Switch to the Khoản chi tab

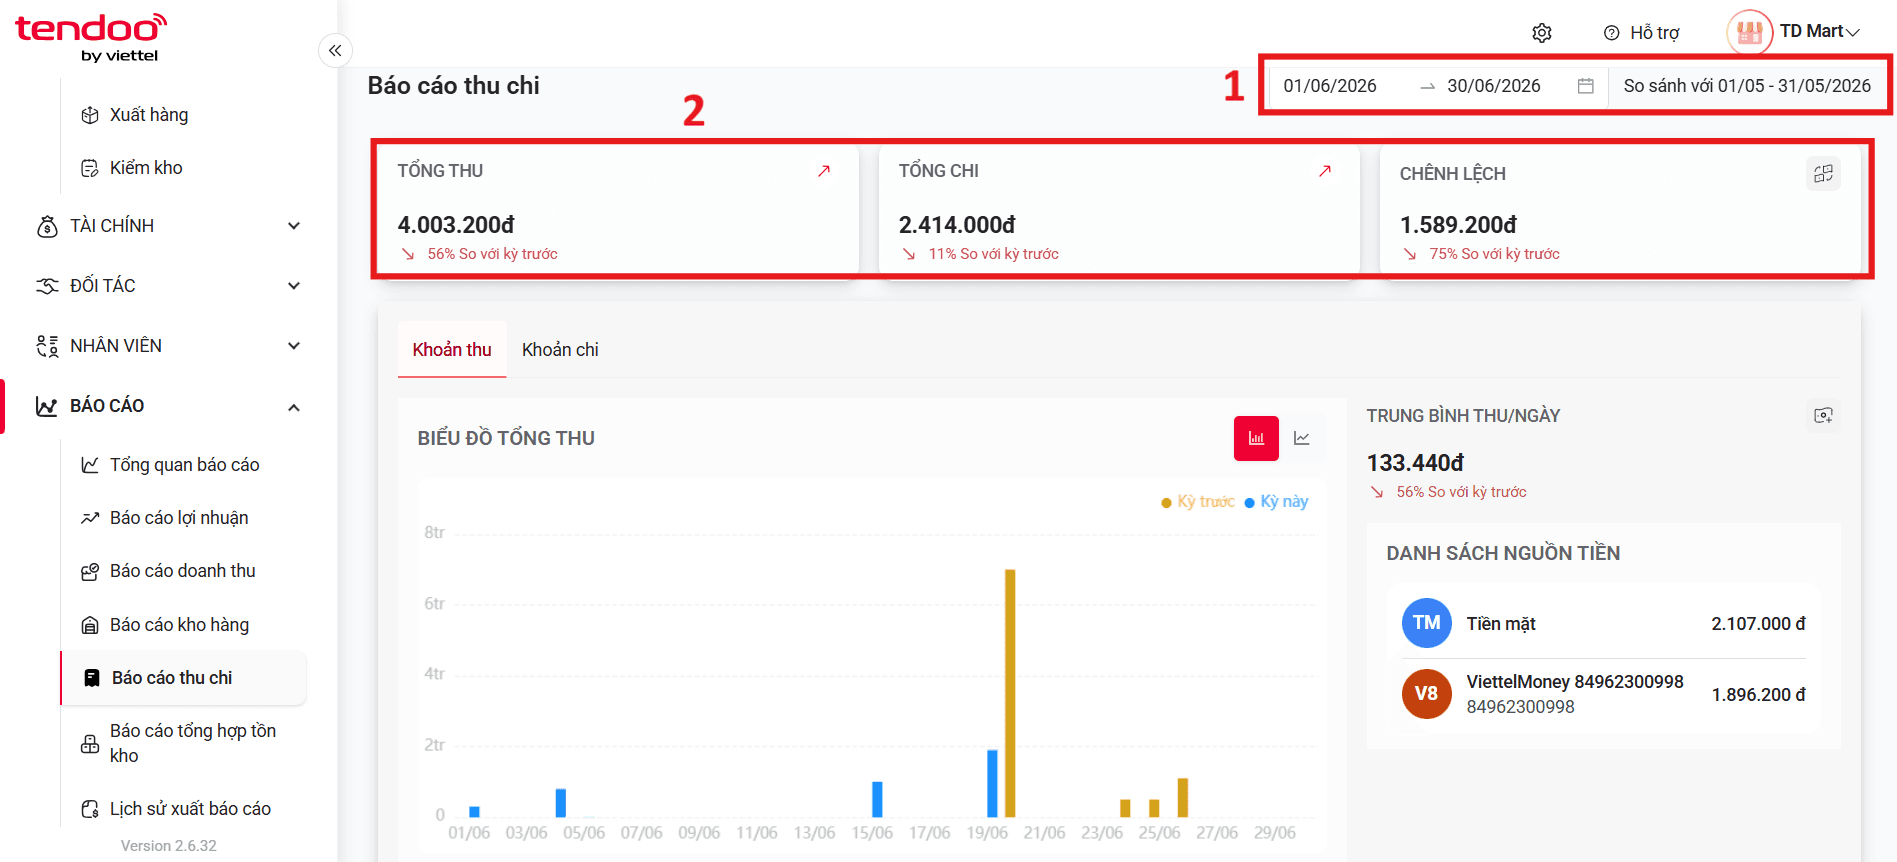[560, 350]
